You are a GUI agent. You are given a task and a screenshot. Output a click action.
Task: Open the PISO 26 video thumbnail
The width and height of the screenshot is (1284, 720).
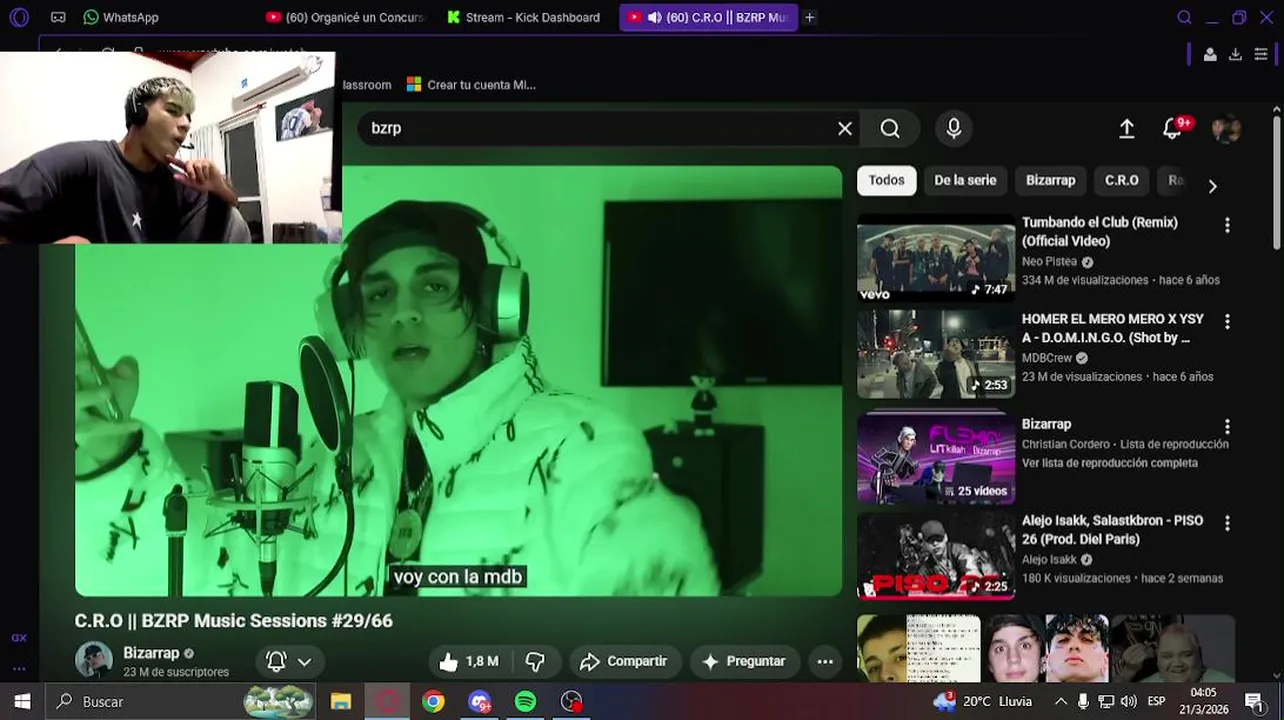pos(936,556)
